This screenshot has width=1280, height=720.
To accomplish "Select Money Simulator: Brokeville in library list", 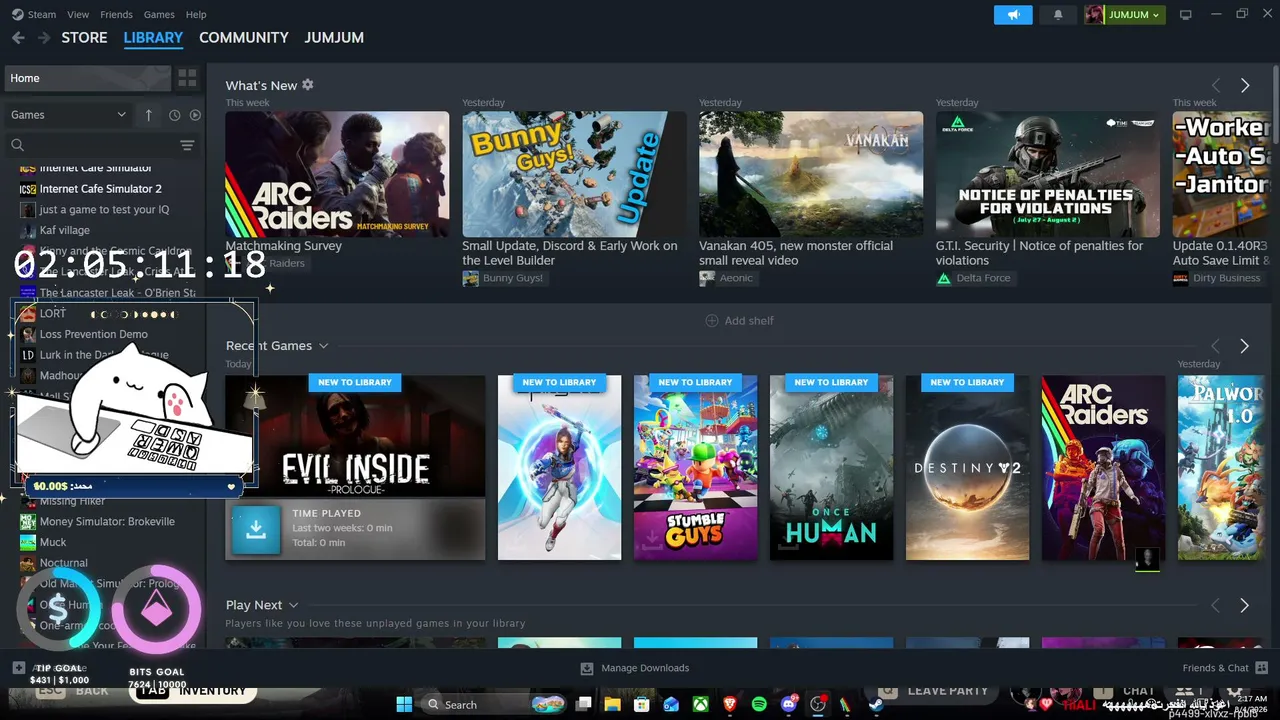I will [107, 522].
